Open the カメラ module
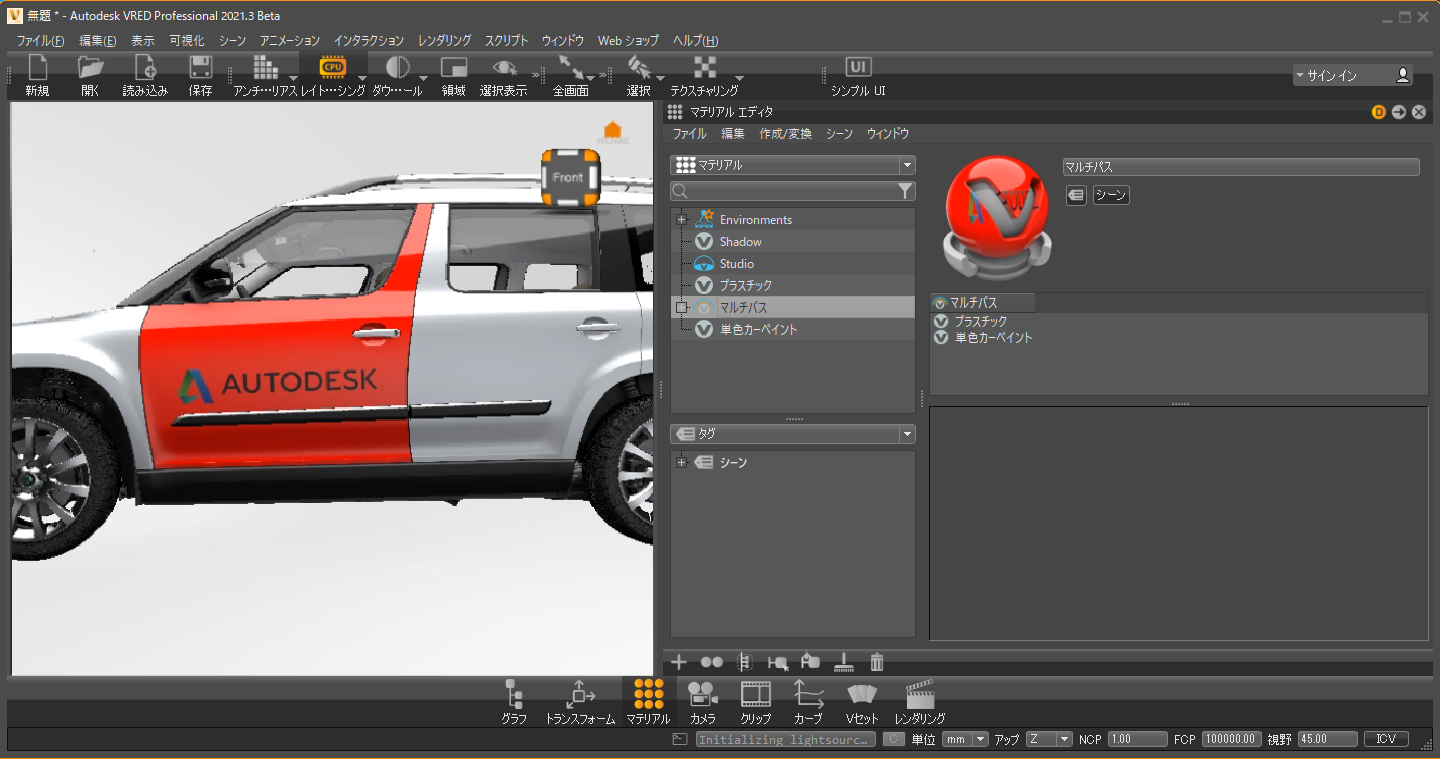This screenshot has height=759, width=1440. coord(703,701)
